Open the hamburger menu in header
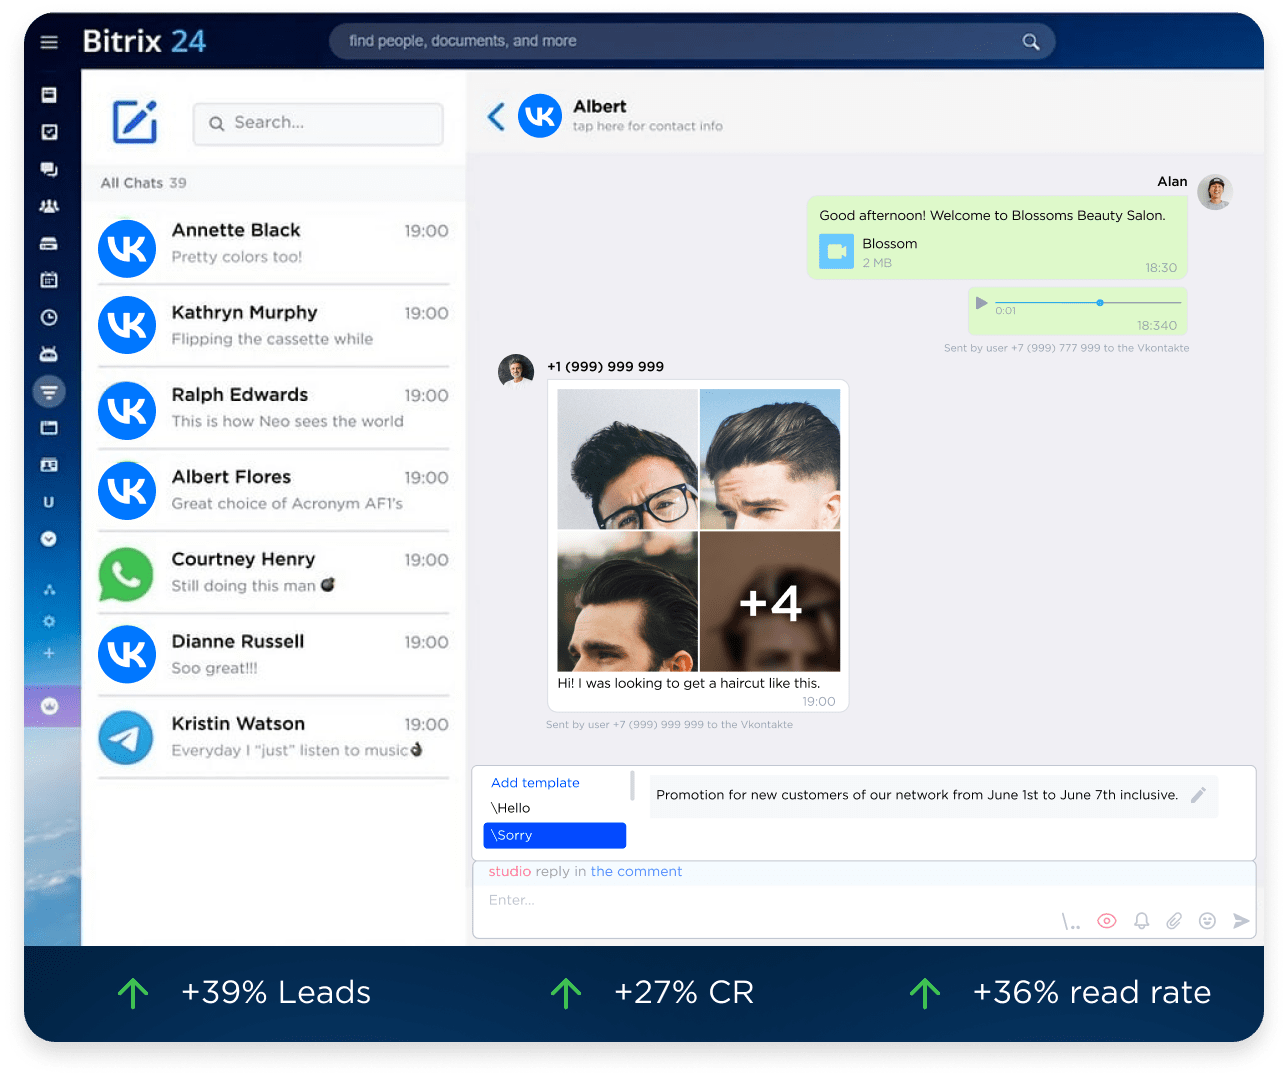1287x1076 pixels. pyautogui.click(x=49, y=42)
